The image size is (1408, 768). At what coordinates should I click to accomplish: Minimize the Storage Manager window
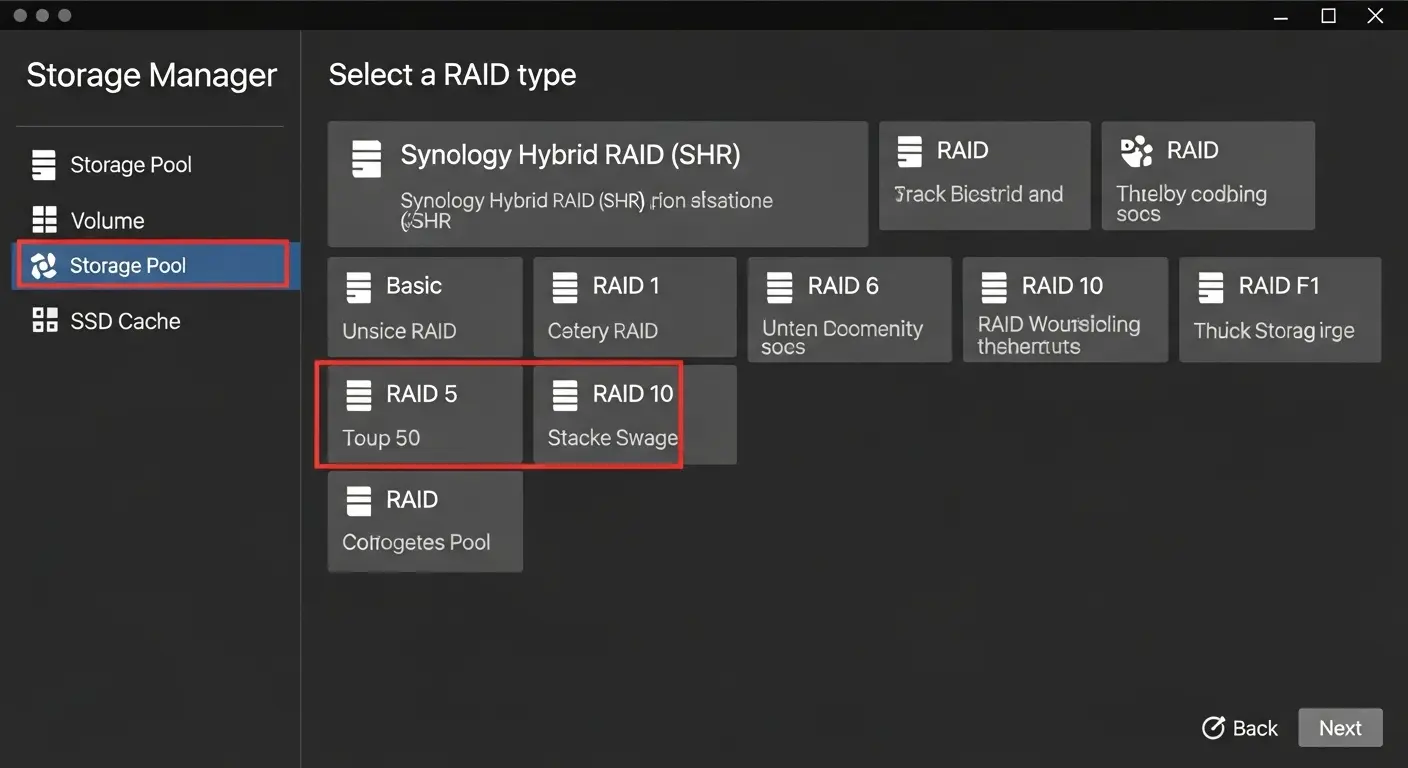coord(1282,16)
